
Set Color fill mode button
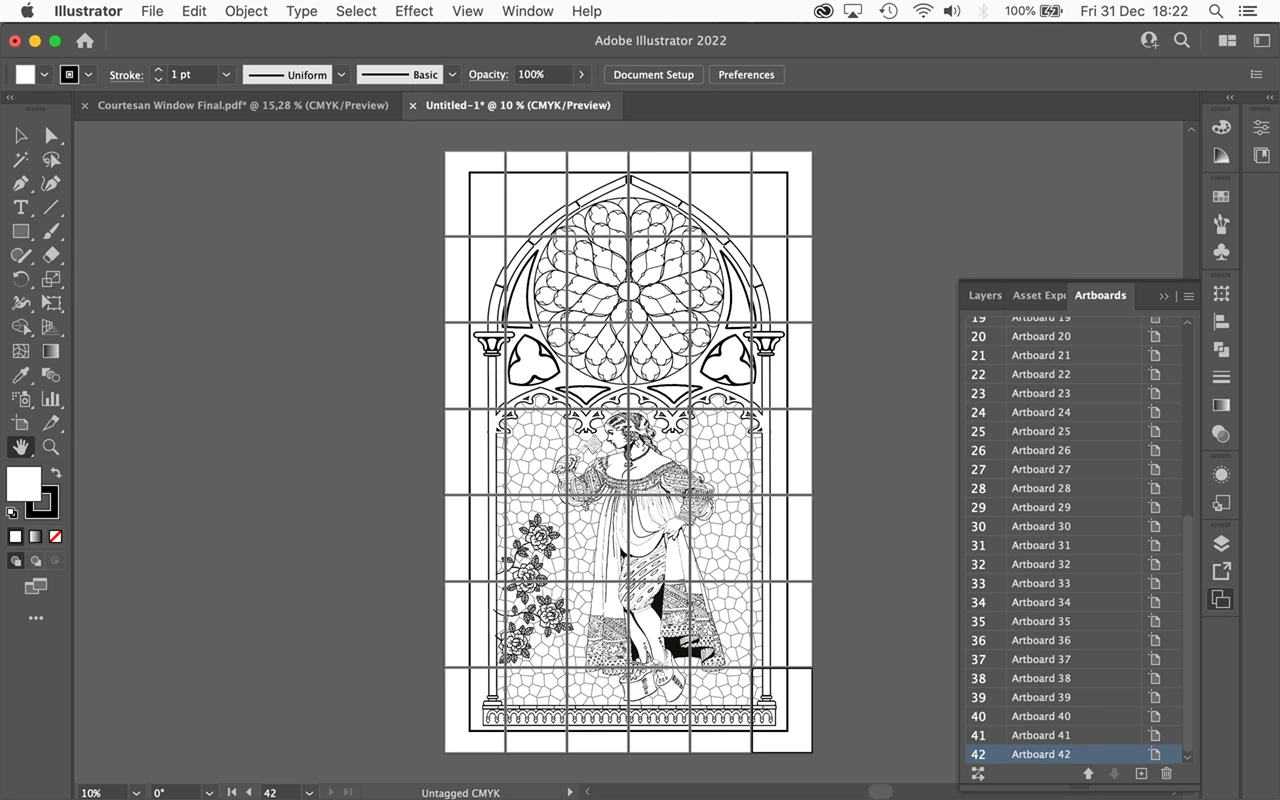pos(16,537)
